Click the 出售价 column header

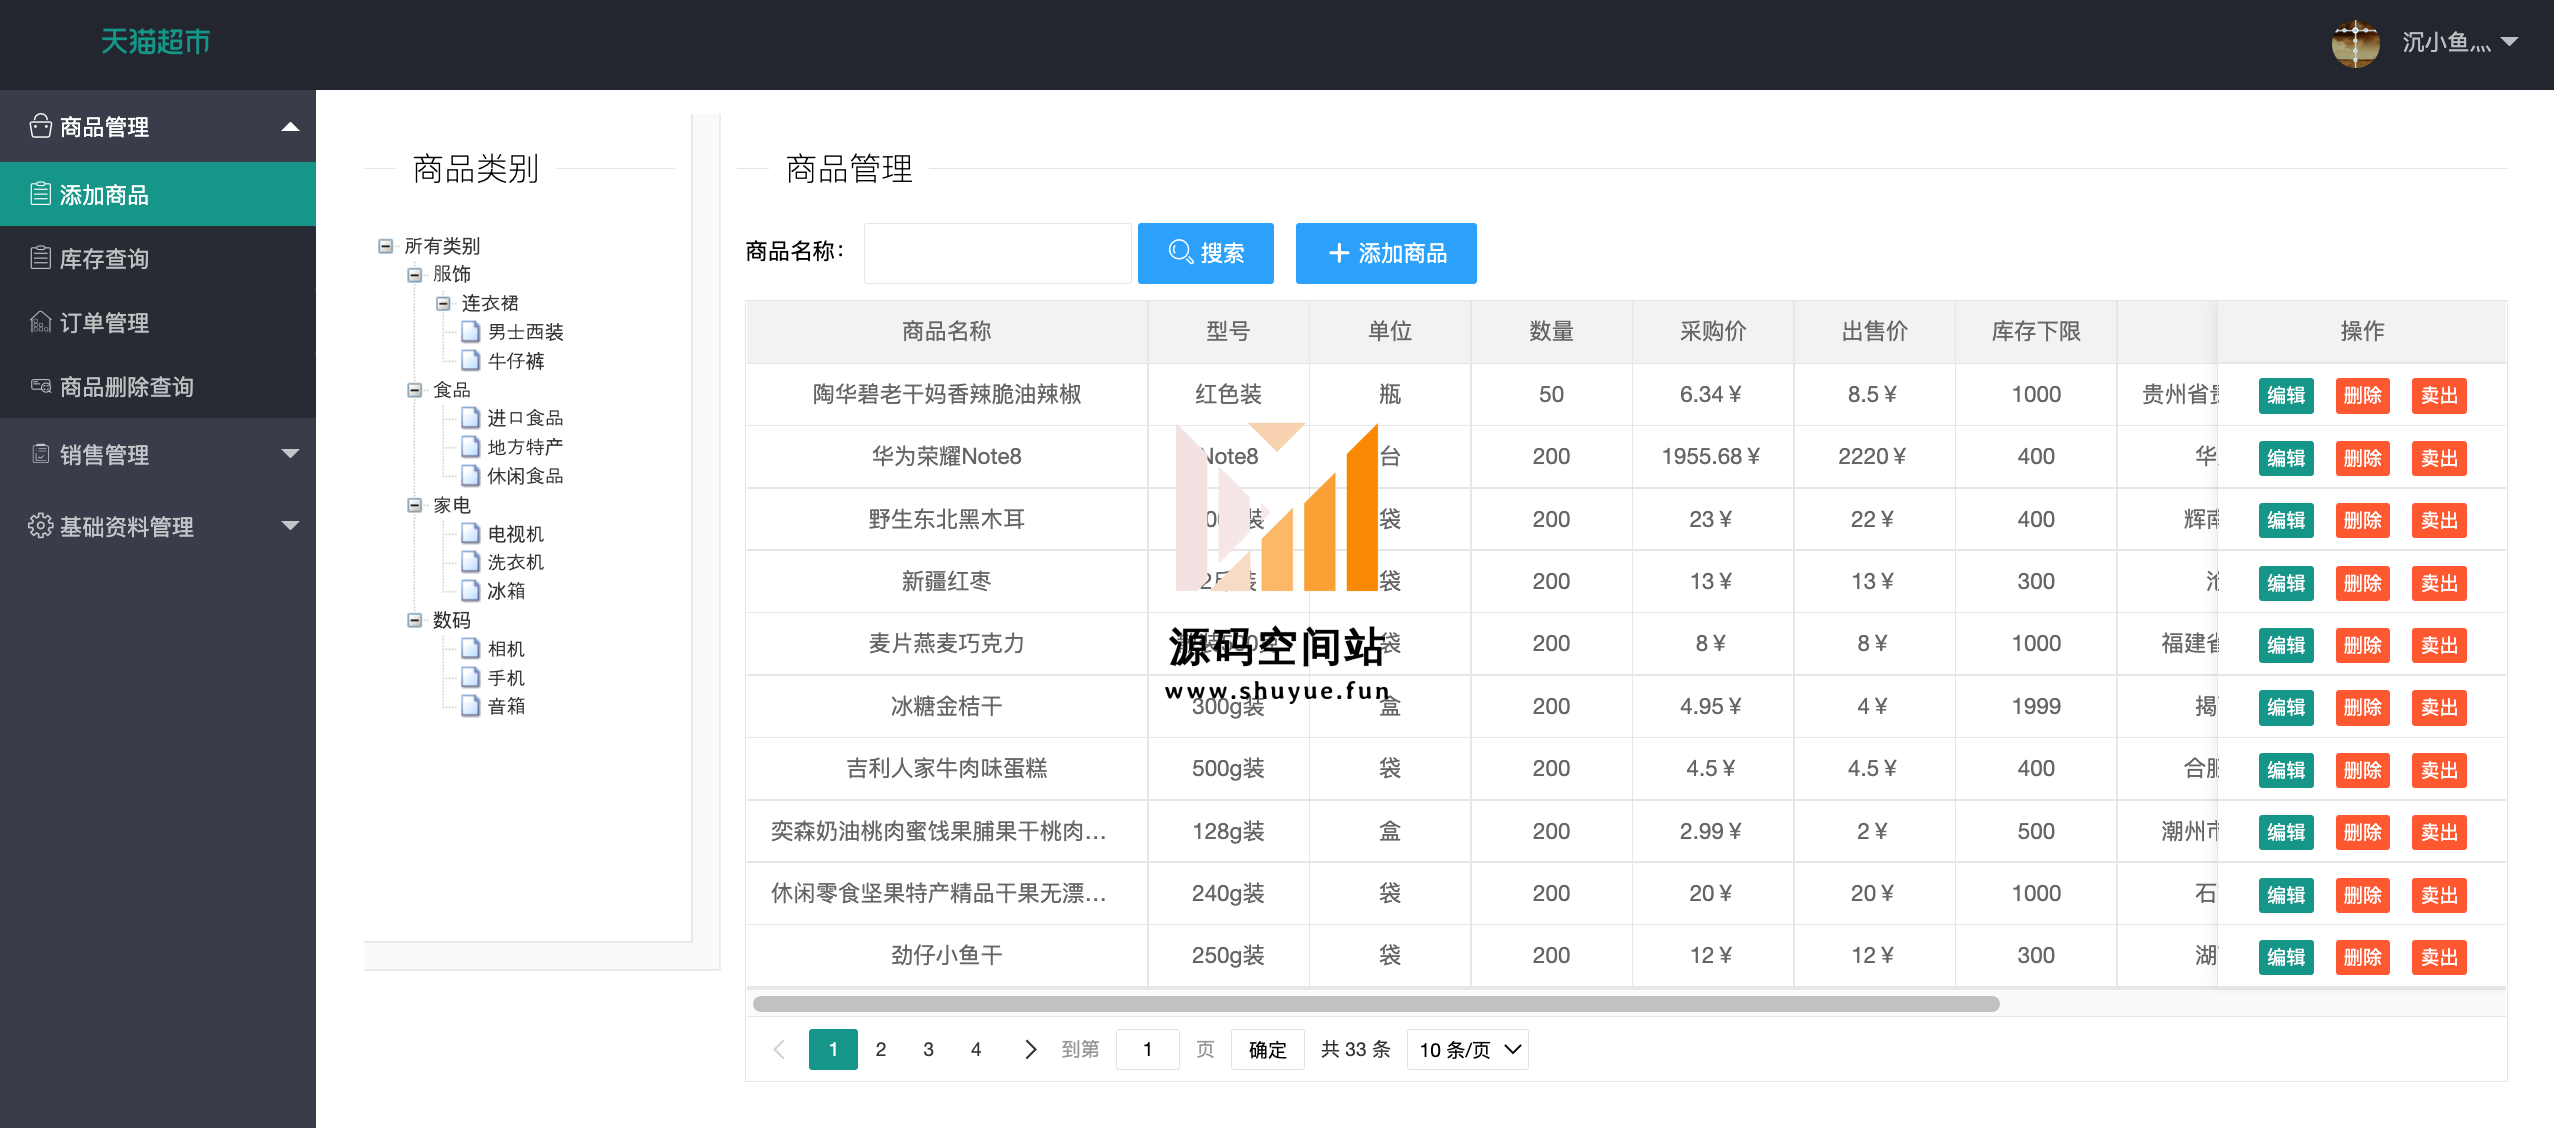pos(1874,331)
